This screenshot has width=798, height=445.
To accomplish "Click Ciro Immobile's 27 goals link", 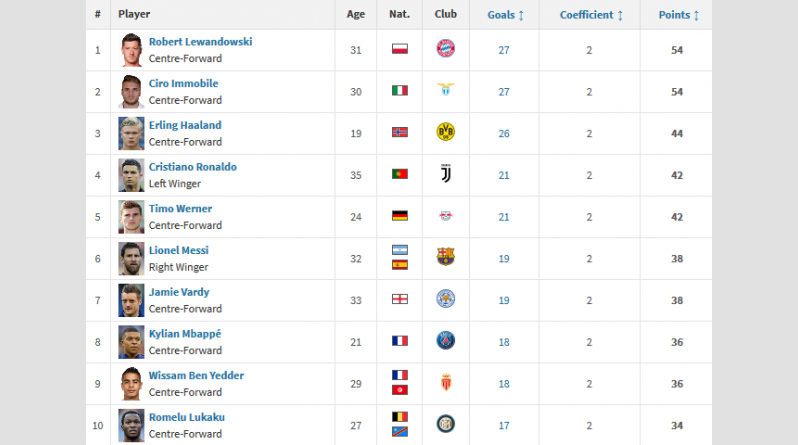I will (504, 92).
